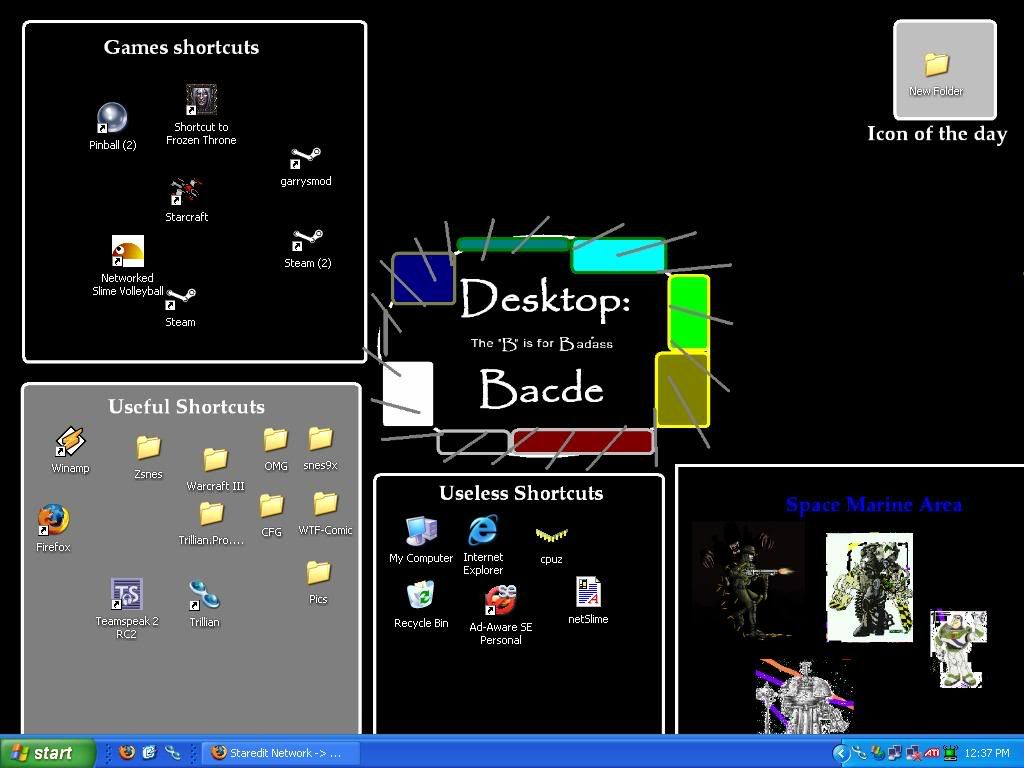Open the Pinball (2) shortcut

(x=111, y=119)
